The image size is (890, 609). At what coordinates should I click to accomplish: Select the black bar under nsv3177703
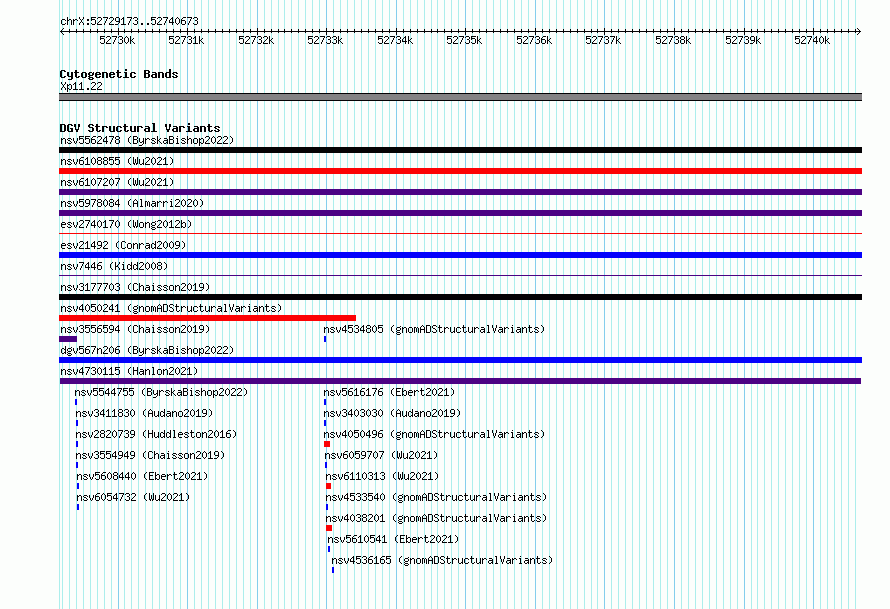[x=460, y=297]
